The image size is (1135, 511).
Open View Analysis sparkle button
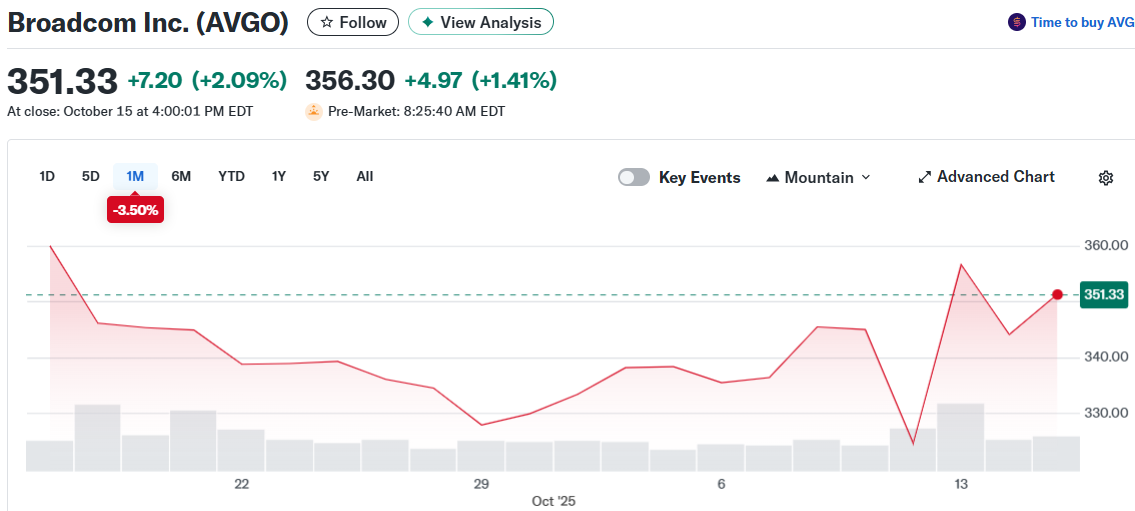click(480, 22)
